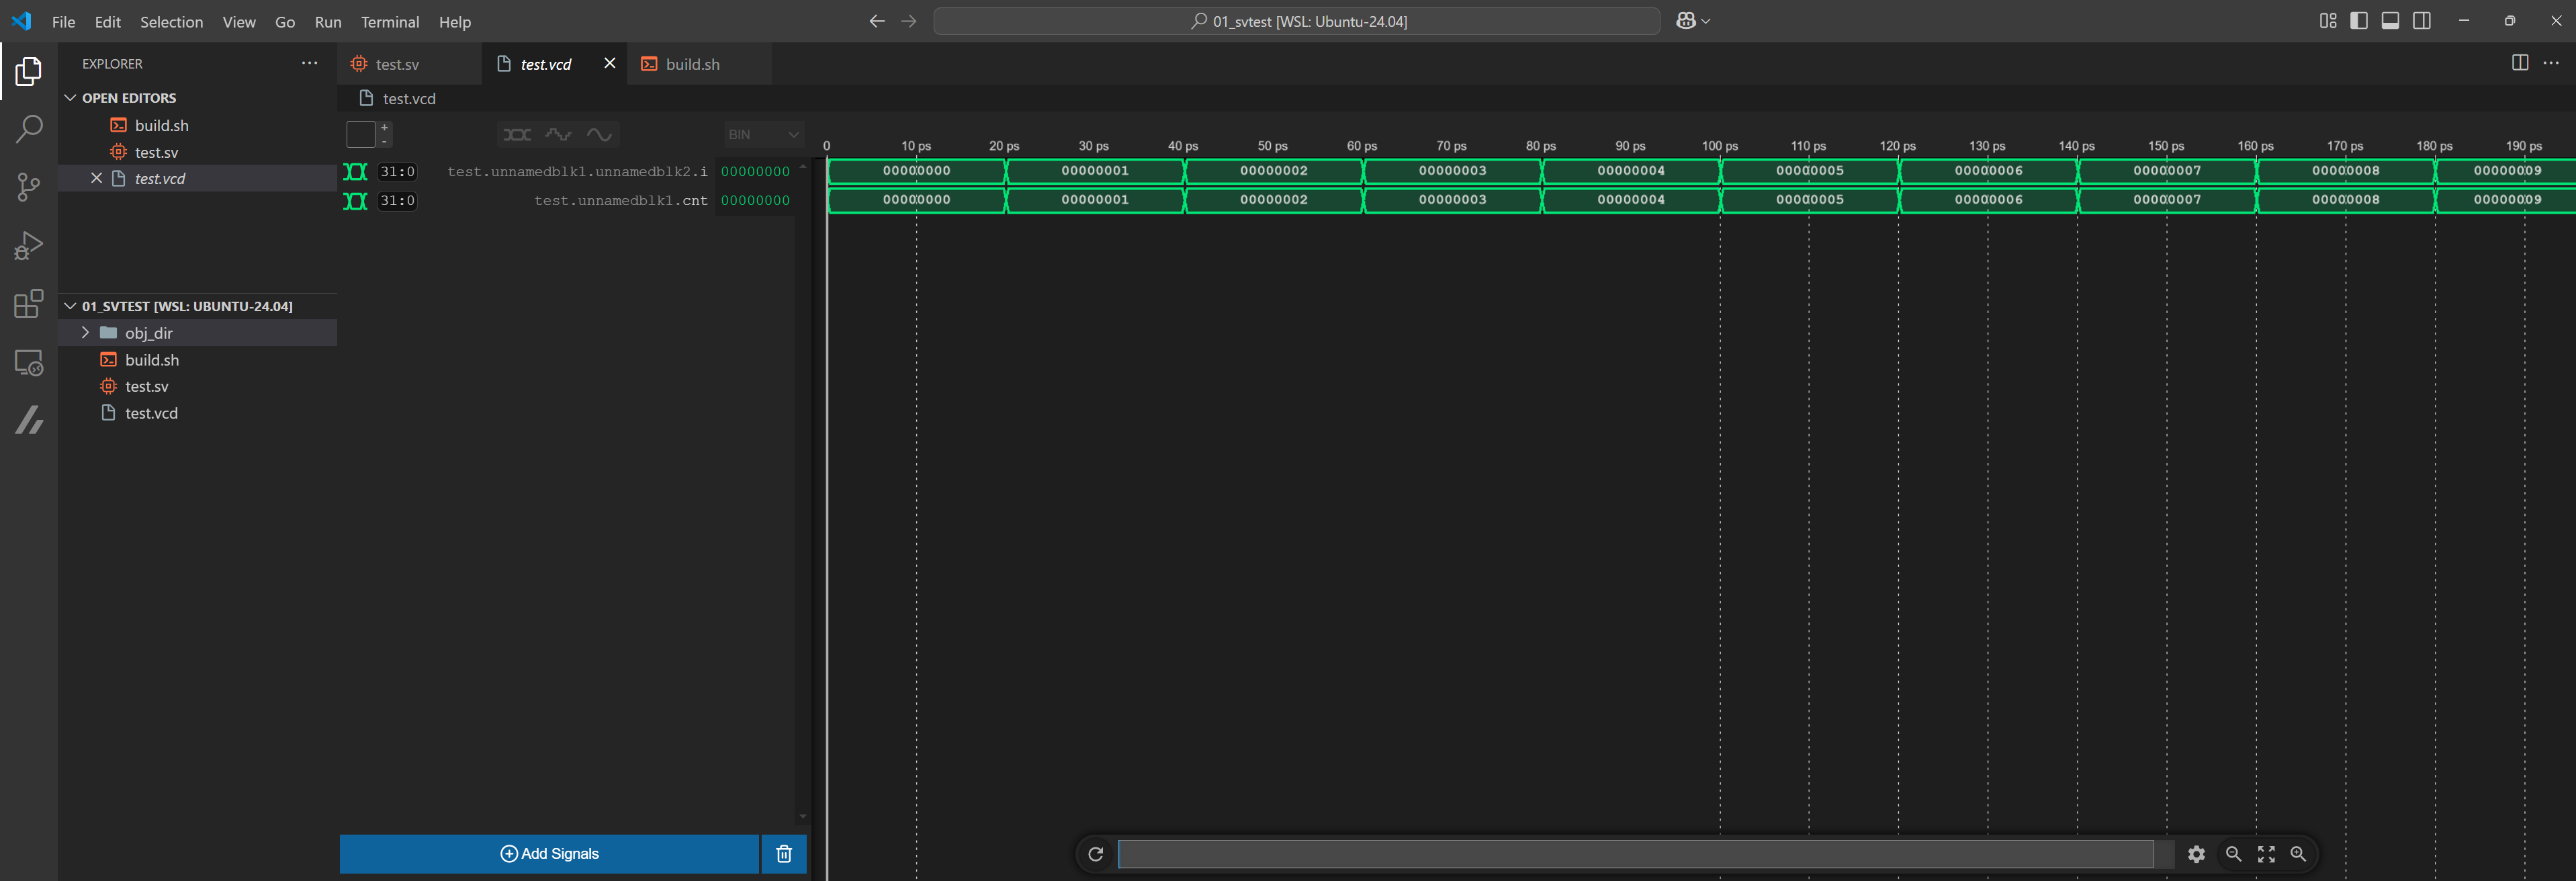
Task: Click the 100 ps mark on the time ruler
Action: (x=1720, y=146)
